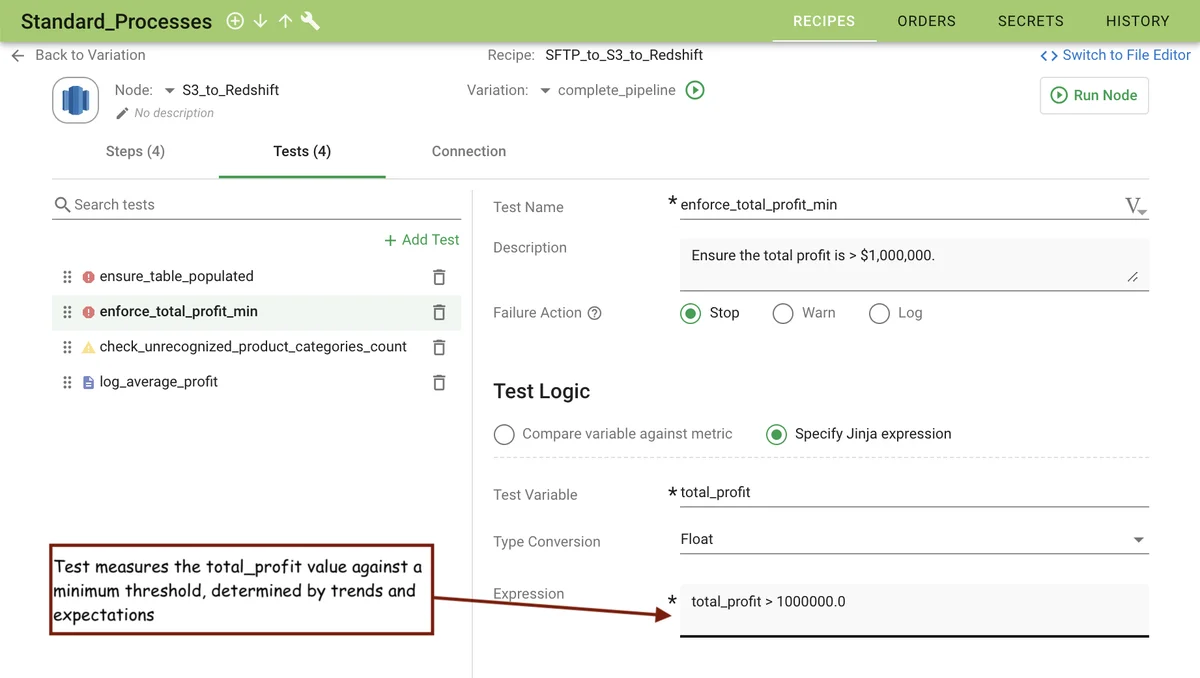Add a new test with Add Test
The height and width of the screenshot is (678, 1200).
(x=421, y=240)
